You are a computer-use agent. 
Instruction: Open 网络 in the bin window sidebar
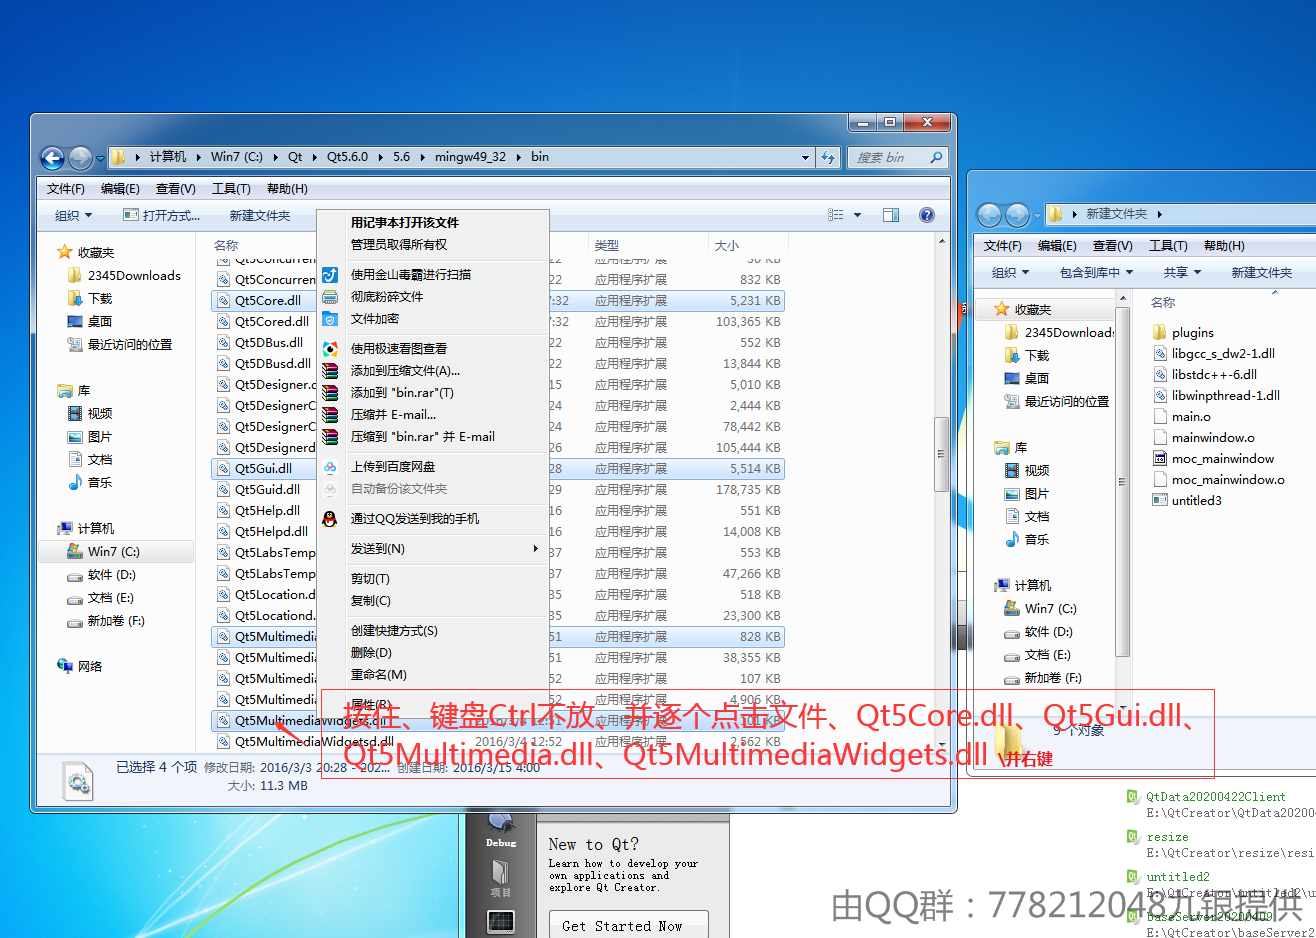pyautogui.click(x=80, y=666)
